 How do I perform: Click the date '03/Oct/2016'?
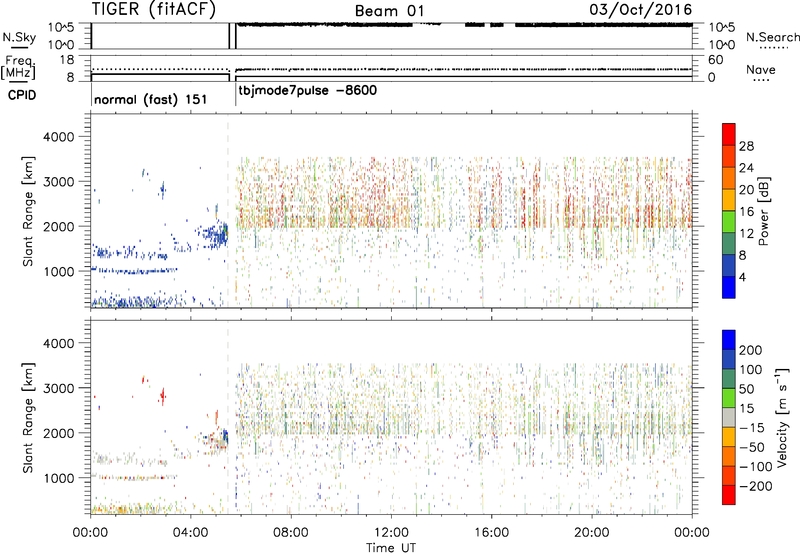click(641, 10)
